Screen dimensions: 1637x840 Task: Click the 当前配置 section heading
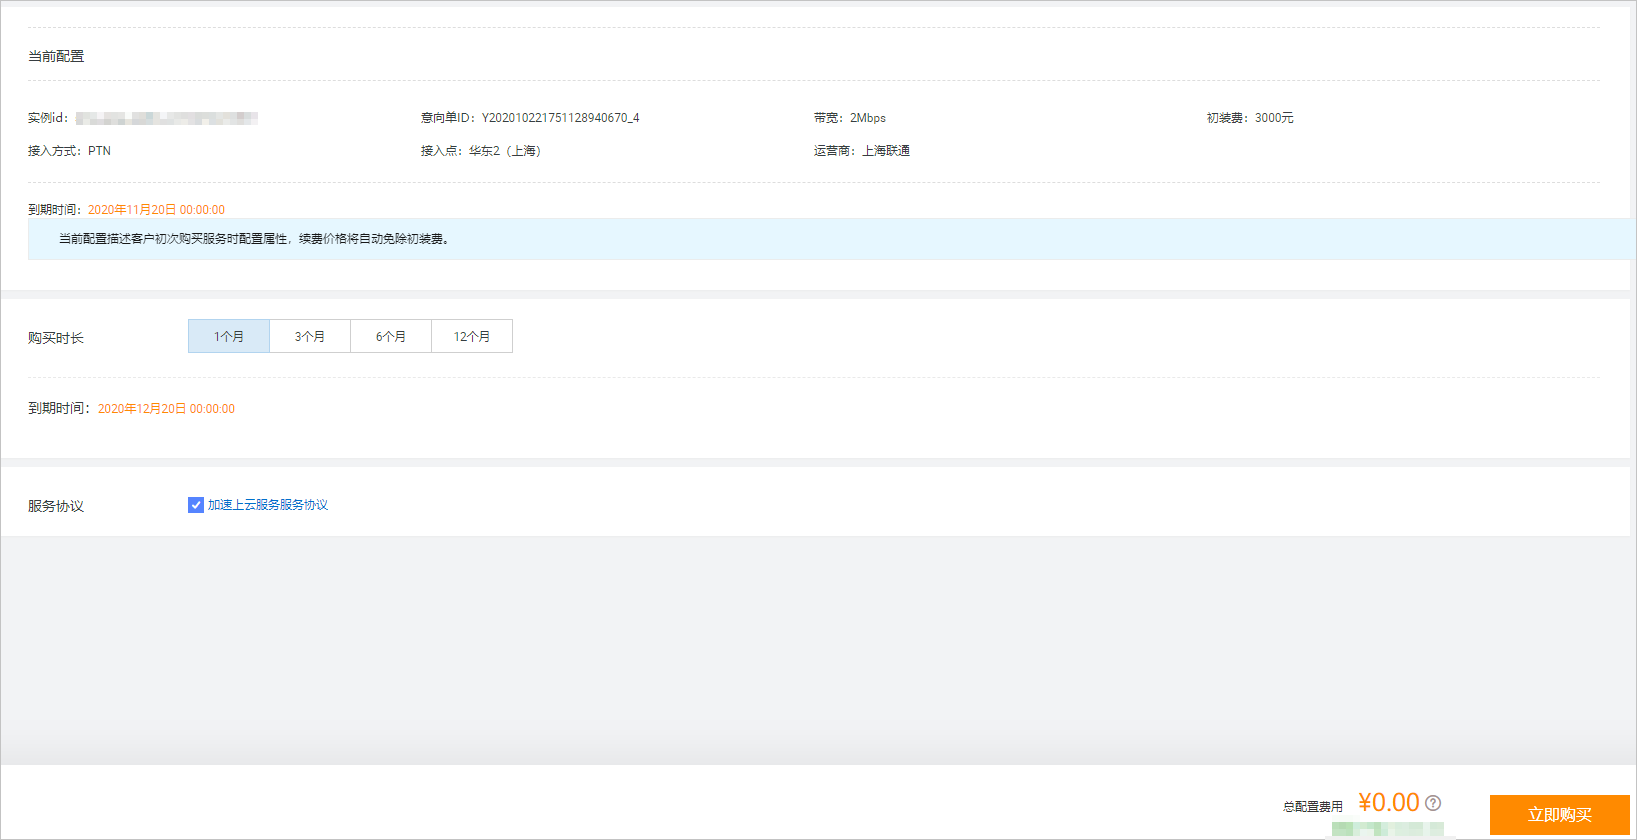56,56
